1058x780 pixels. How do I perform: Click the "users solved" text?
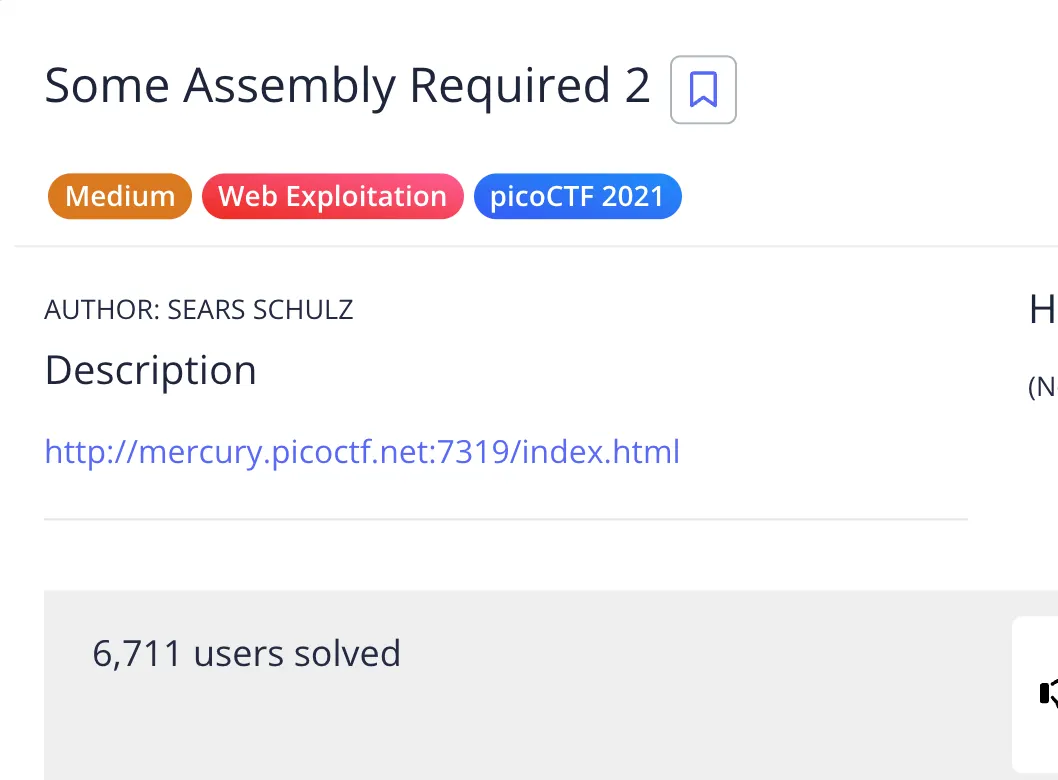tap(297, 653)
